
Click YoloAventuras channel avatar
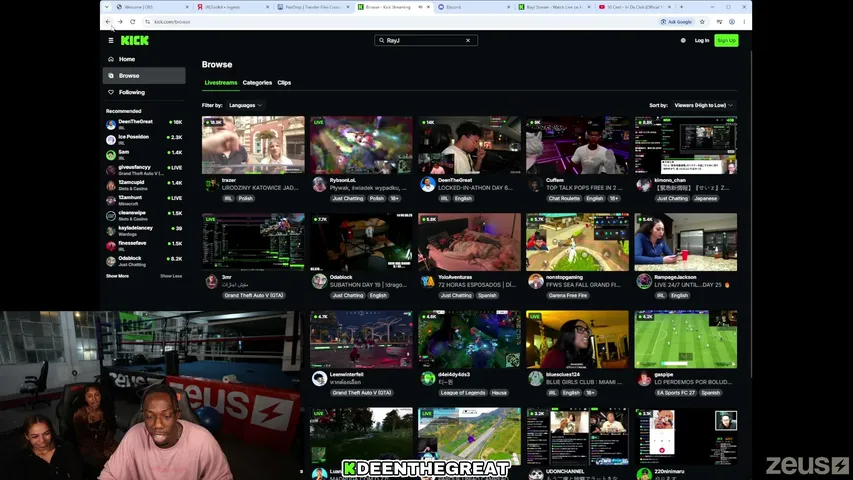pyautogui.click(x=428, y=281)
